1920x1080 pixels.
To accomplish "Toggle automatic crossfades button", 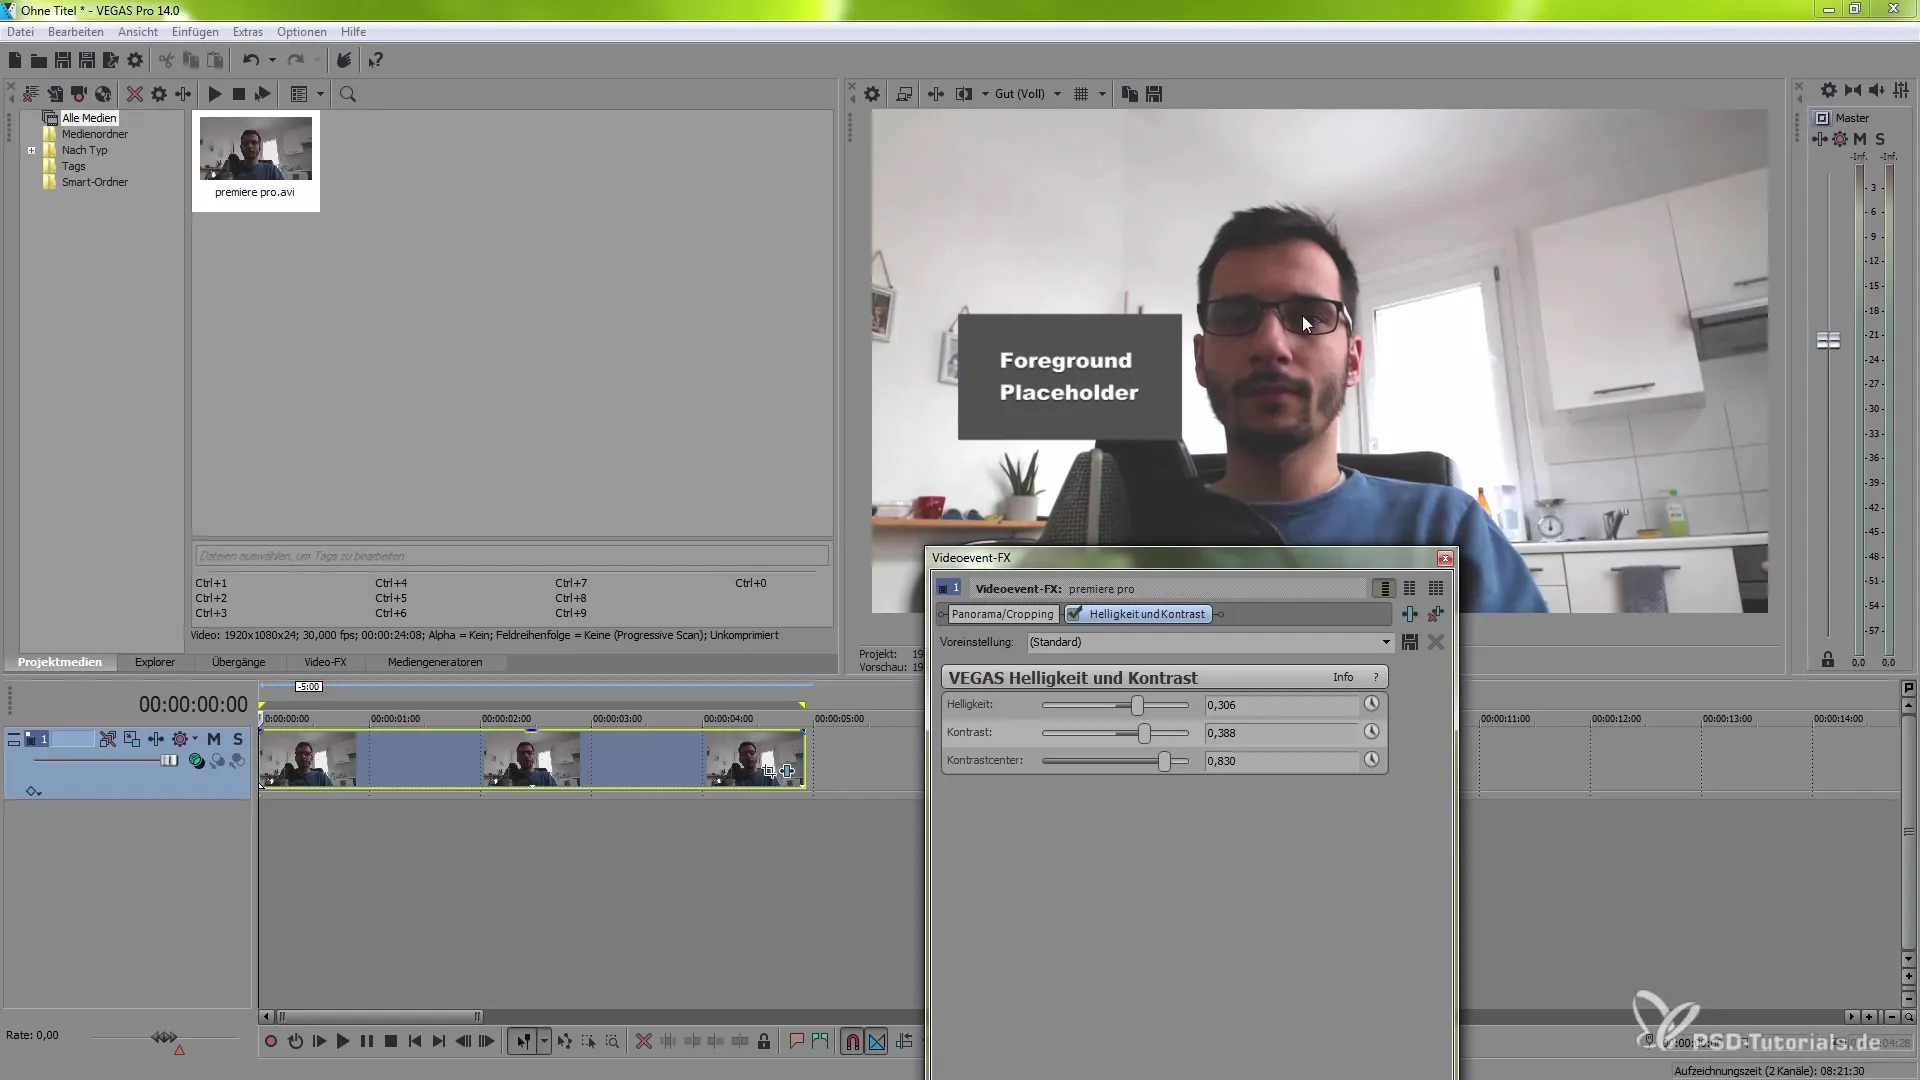I will [x=877, y=1041].
